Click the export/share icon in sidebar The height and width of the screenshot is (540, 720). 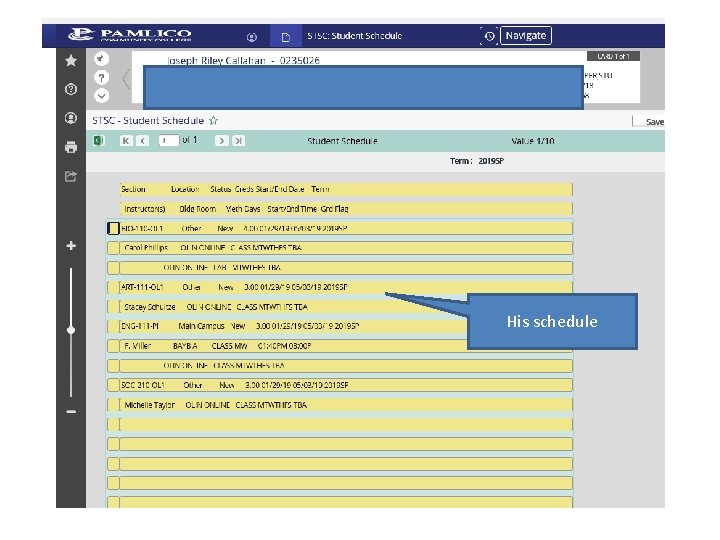[x=71, y=176]
